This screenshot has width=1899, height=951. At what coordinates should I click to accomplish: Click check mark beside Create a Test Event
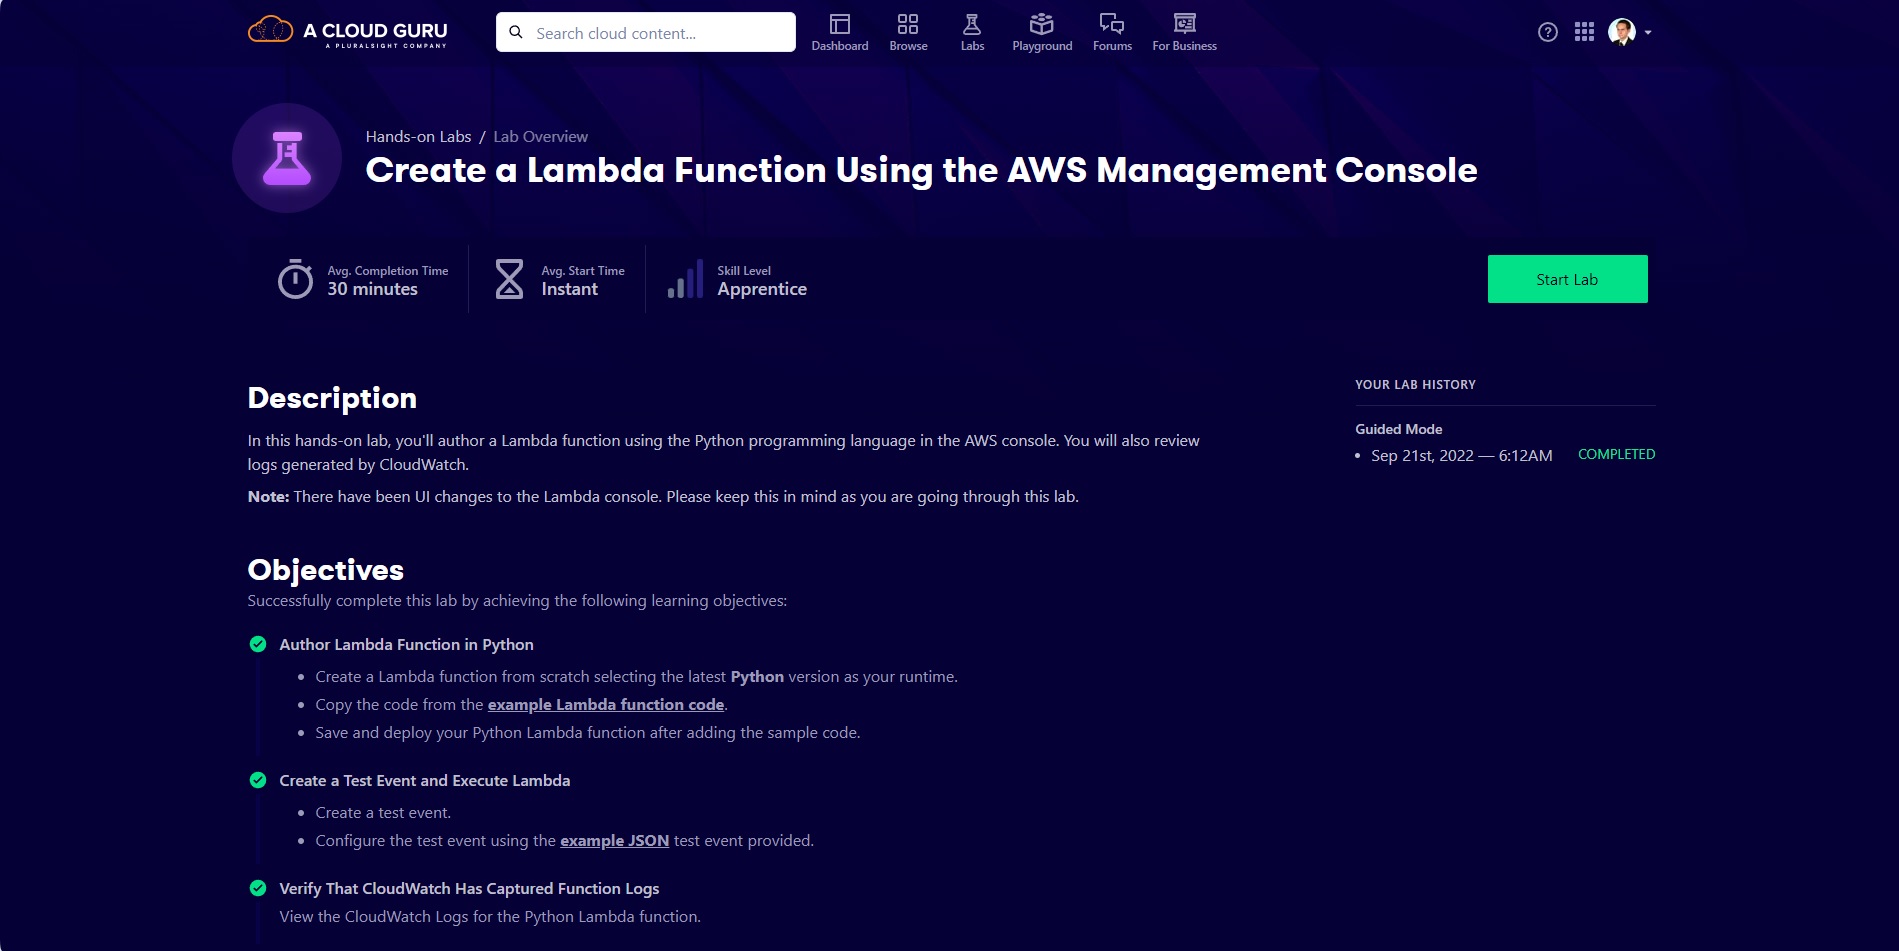(258, 780)
